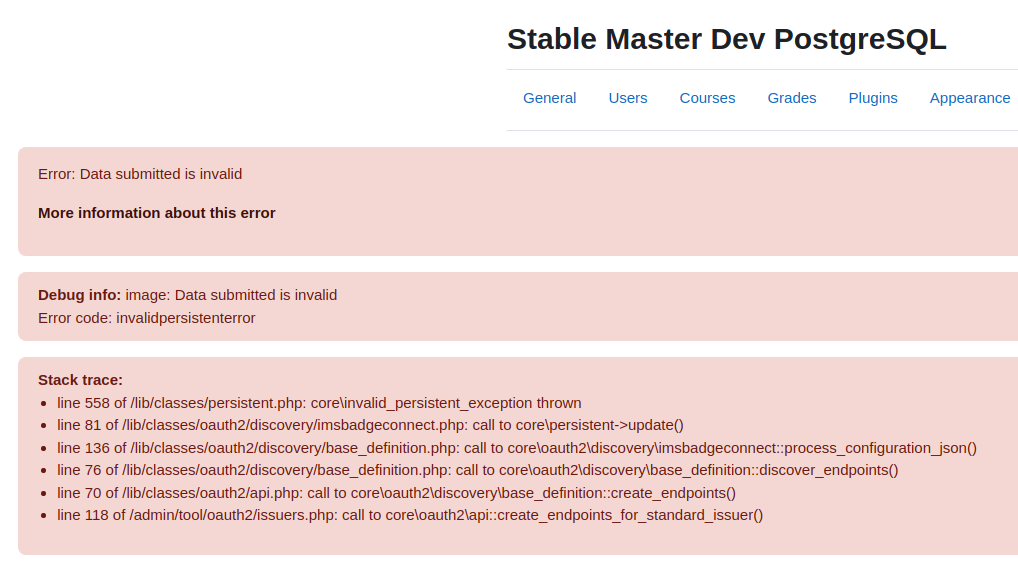Image resolution: width=1018 pixels, height=564 pixels.
Task: Click the 'Debug info:' bold label
Action: pos(79,295)
